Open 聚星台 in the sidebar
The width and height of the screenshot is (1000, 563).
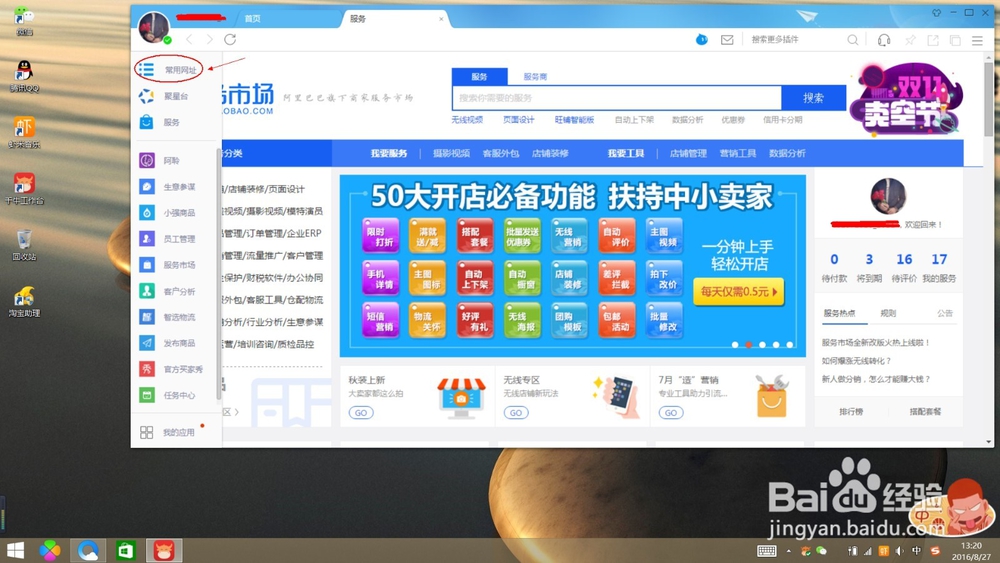coord(164,96)
